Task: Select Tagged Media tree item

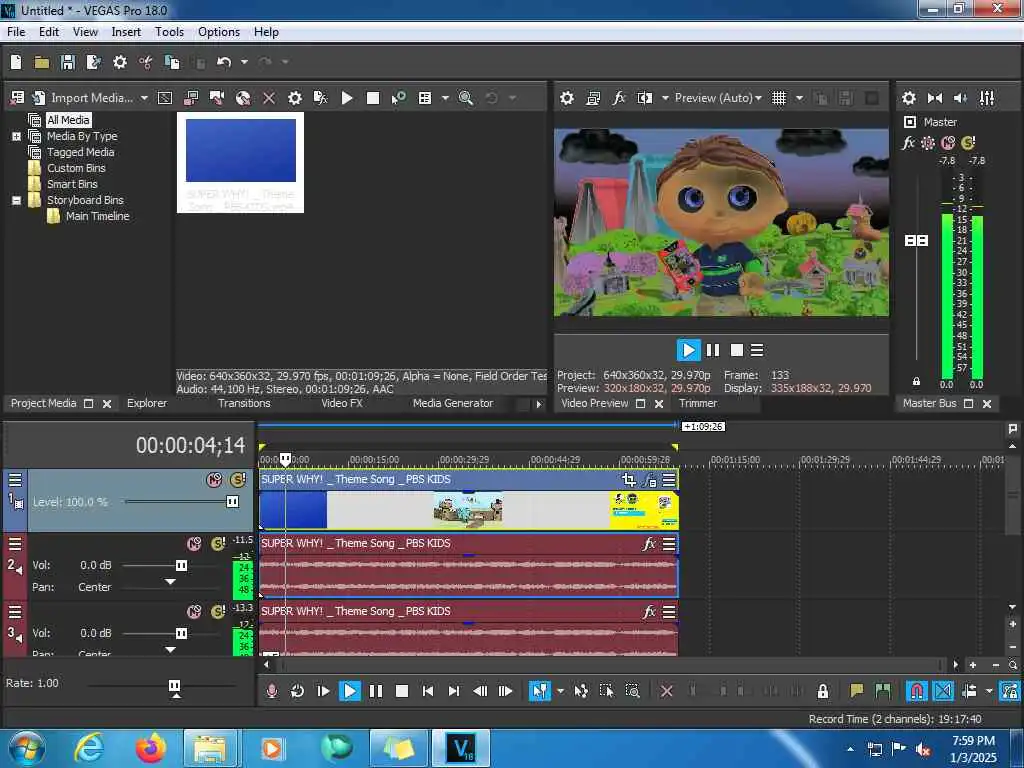Action: coord(80,152)
